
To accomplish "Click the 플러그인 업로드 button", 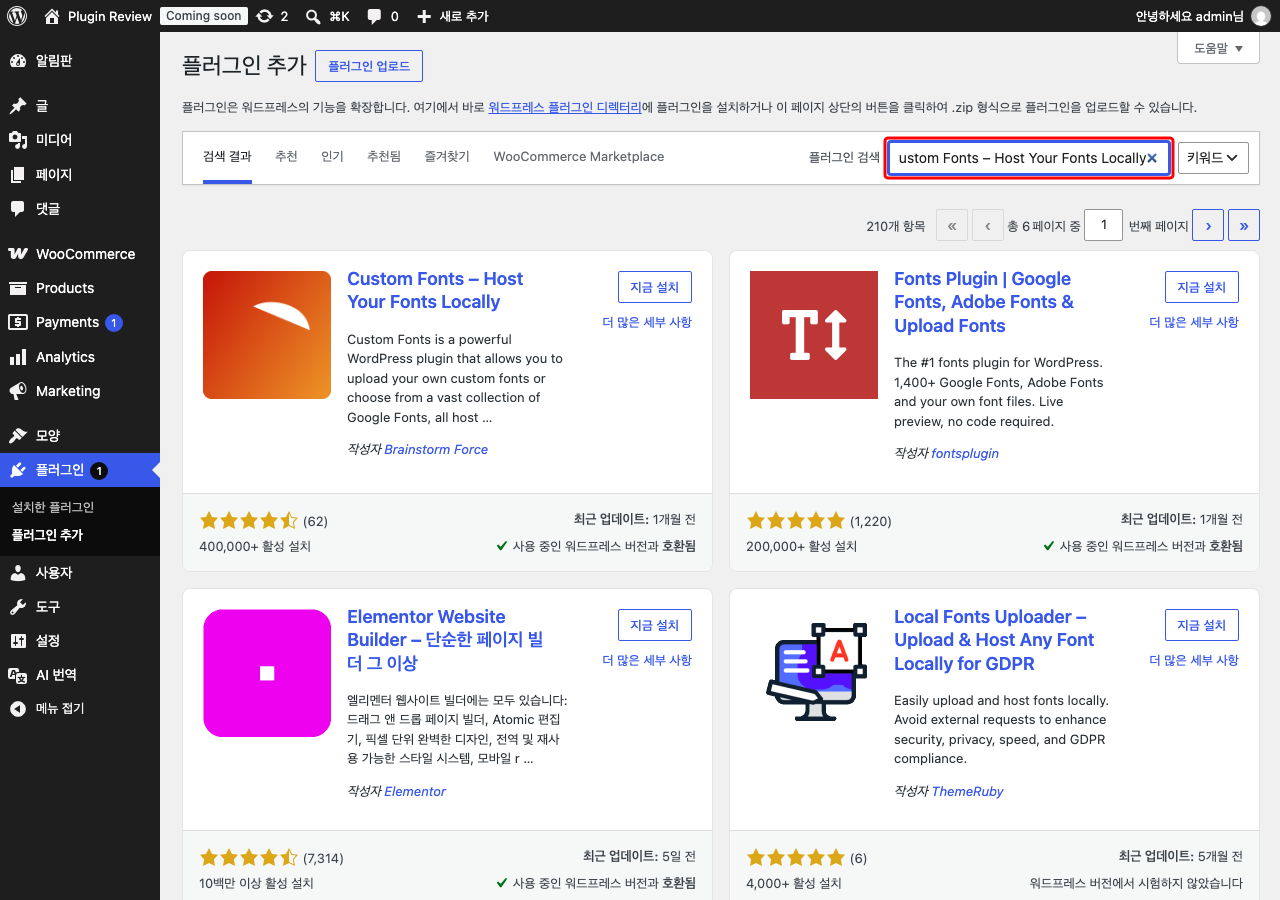I will click(369, 66).
